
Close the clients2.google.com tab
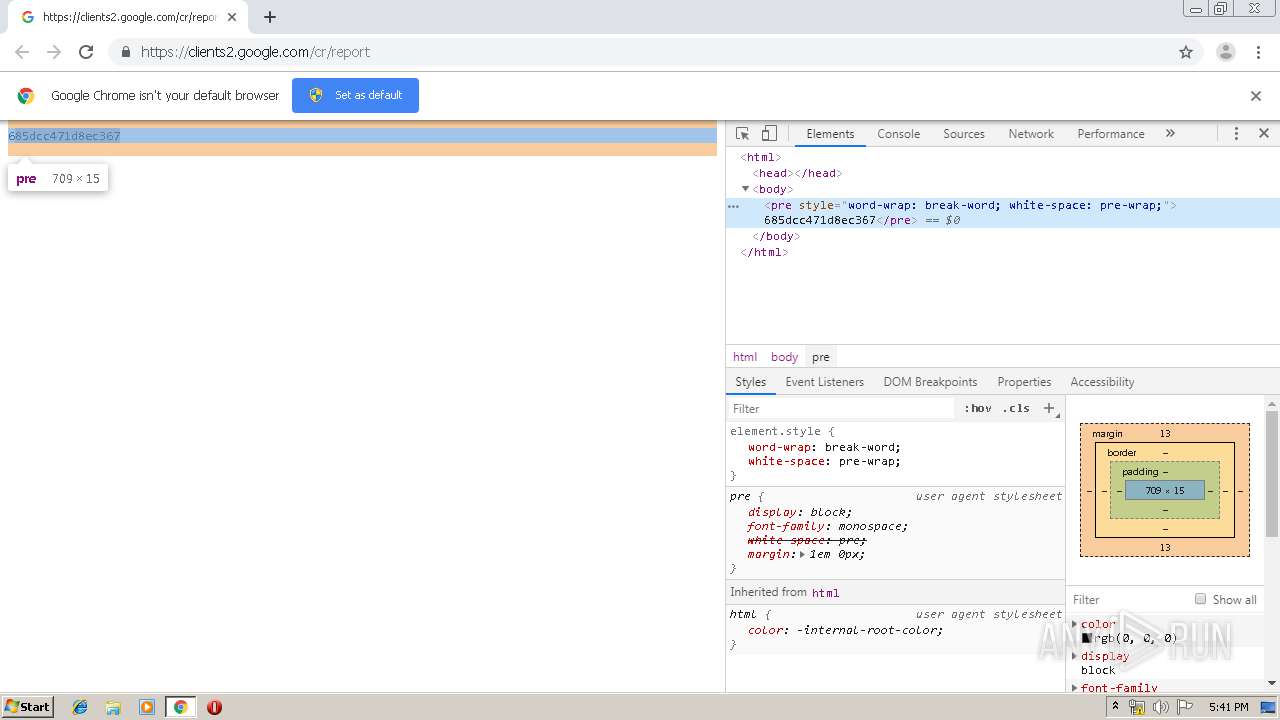pyautogui.click(x=232, y=17)
